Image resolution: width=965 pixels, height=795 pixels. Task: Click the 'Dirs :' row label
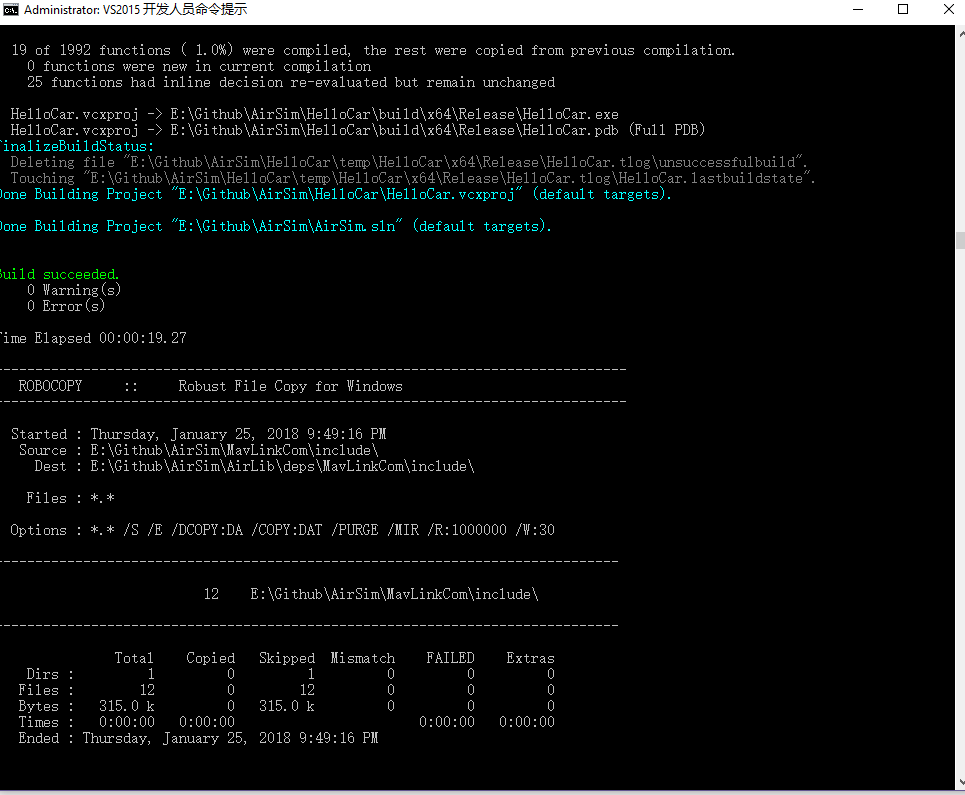coord(50,674)
